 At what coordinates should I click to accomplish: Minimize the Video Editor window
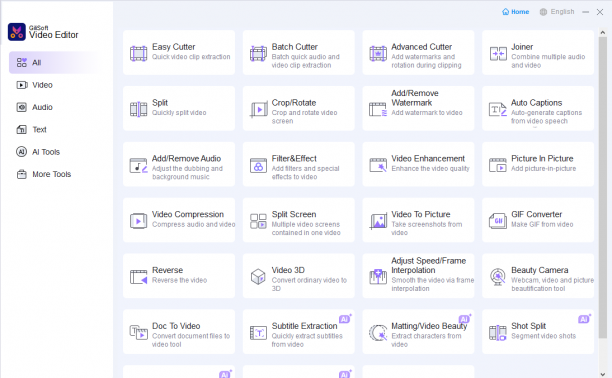coord(585,12)
